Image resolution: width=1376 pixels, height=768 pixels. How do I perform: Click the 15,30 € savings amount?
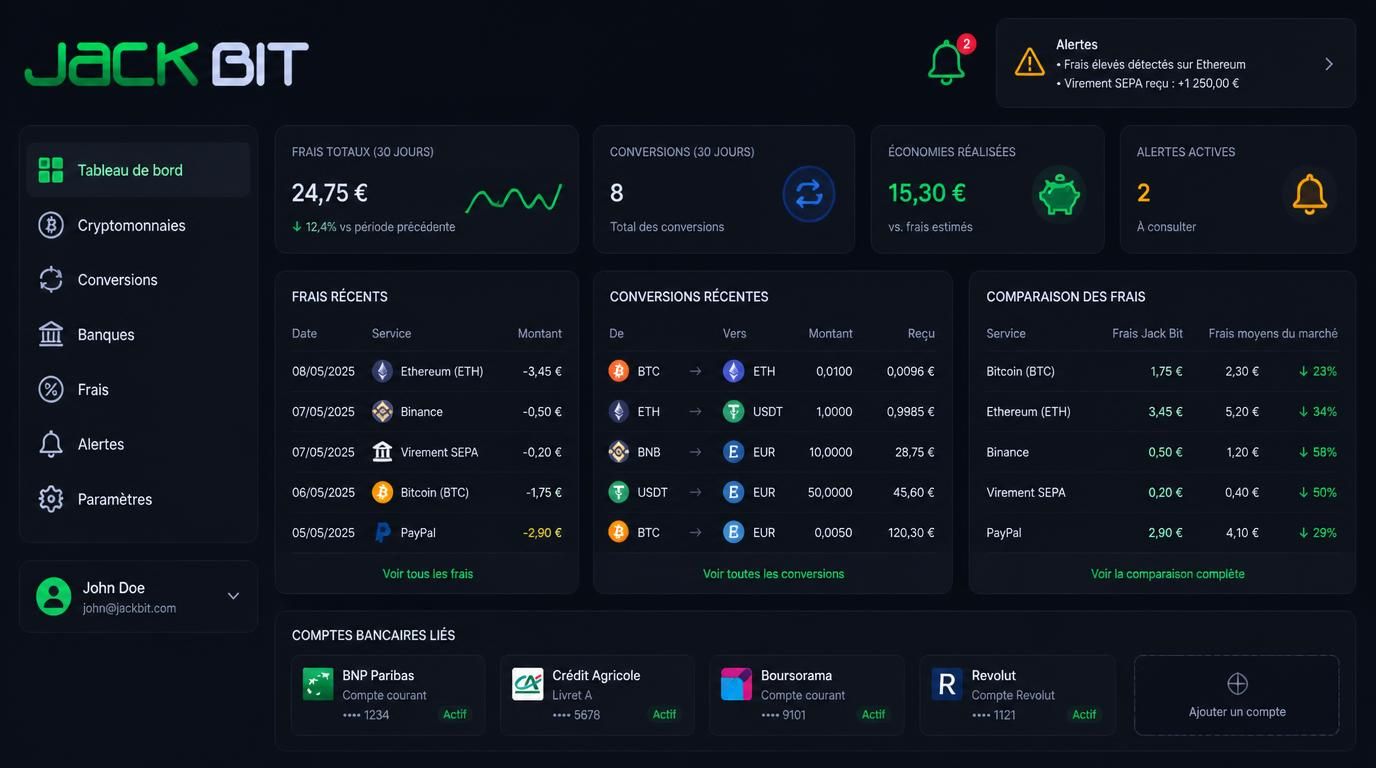click(x=927, y=193)
